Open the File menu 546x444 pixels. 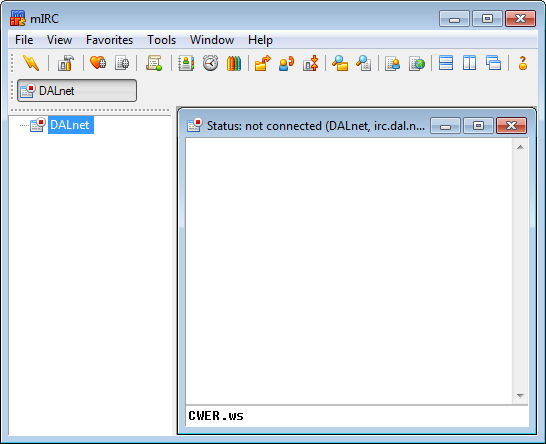[x=24, y=40]
